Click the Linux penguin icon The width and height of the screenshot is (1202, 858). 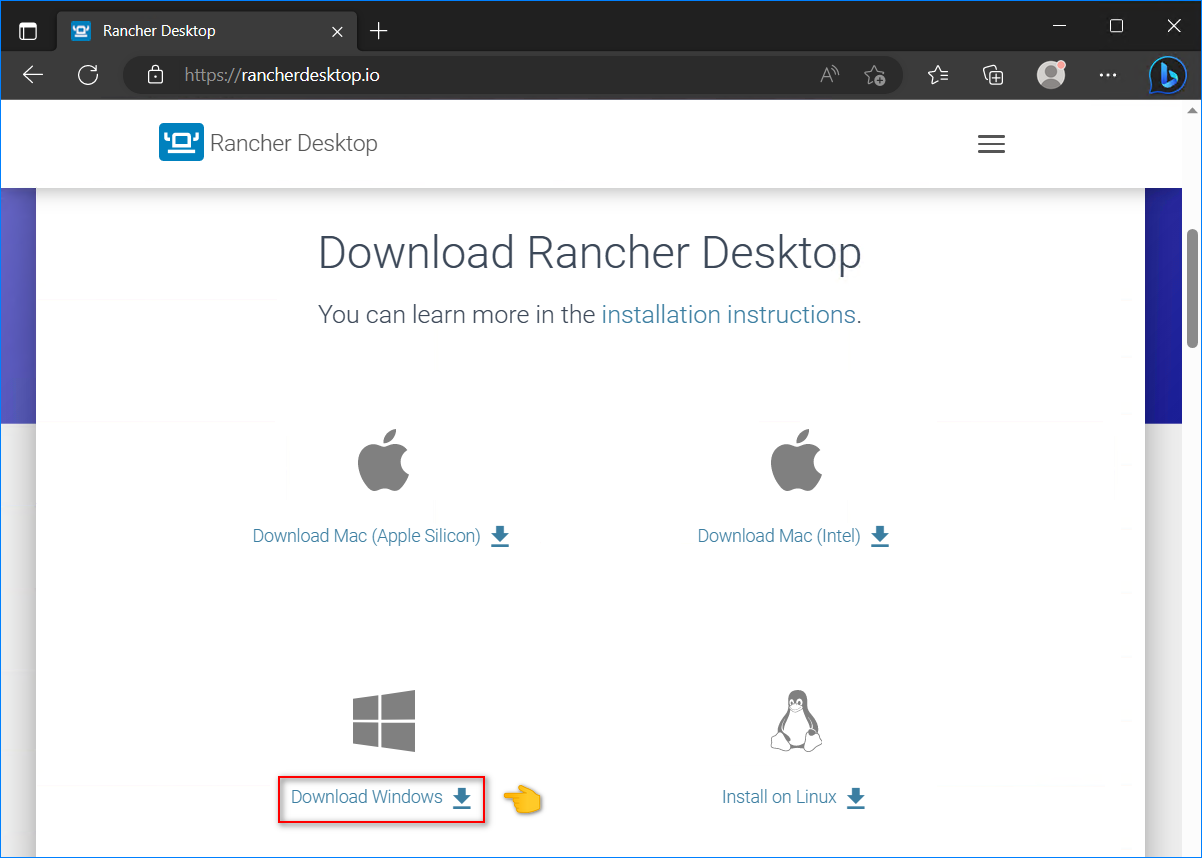796,721
